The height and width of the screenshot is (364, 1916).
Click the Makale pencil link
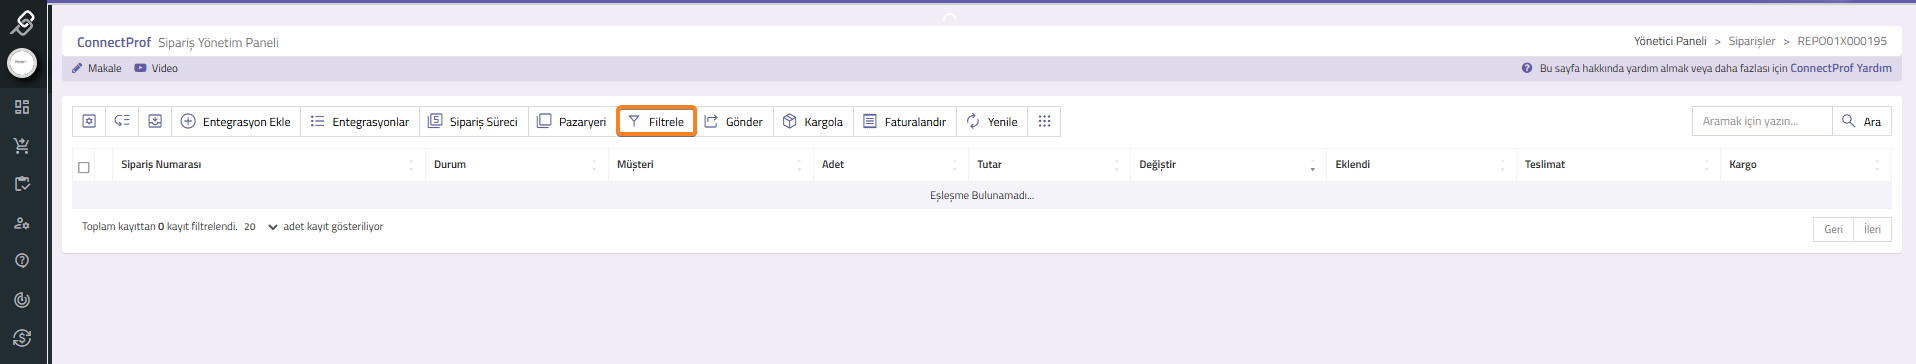click(x=96, y=68)
